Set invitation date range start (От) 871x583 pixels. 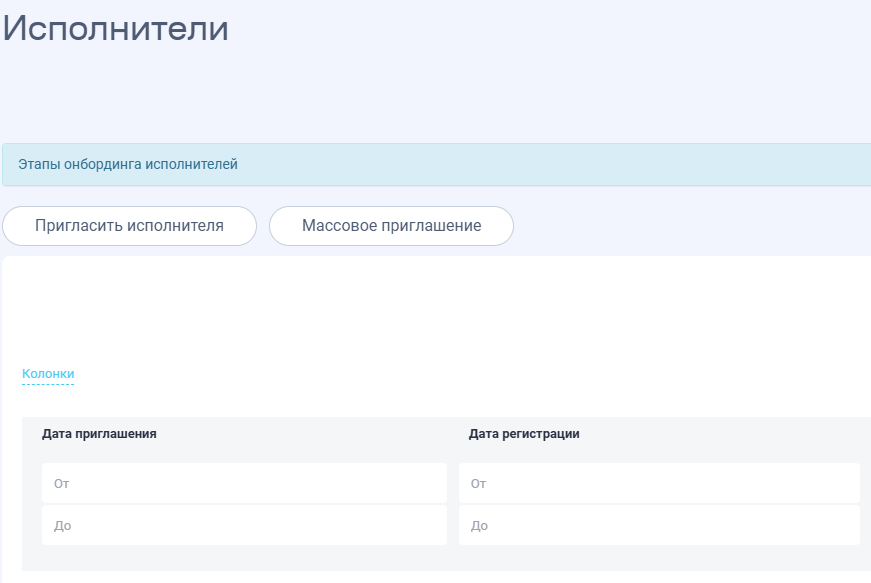244,483
